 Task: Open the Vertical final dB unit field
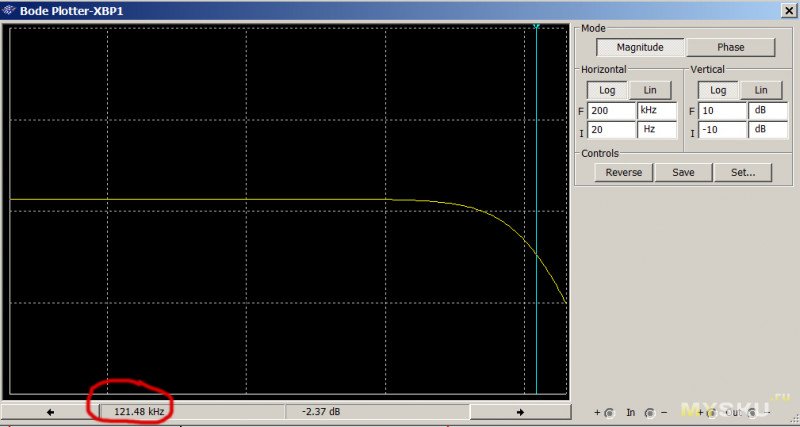[x=766, y=110]
